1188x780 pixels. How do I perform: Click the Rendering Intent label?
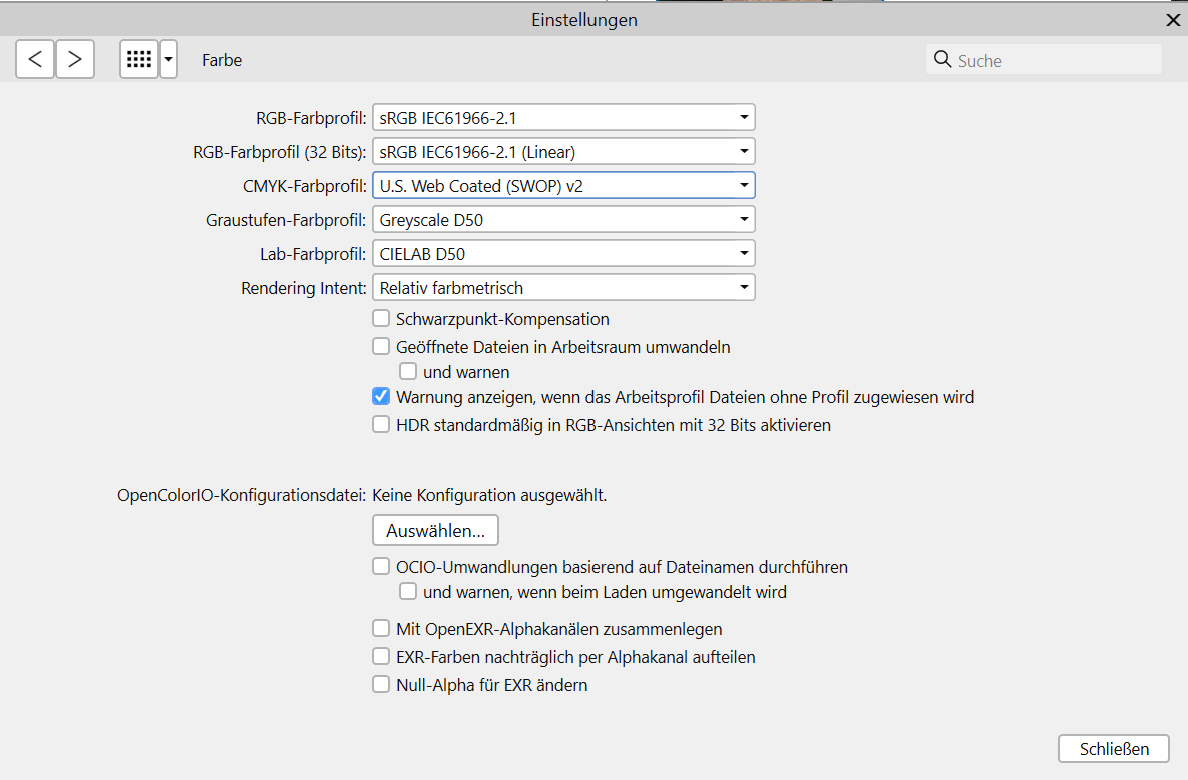pos(304,288)
